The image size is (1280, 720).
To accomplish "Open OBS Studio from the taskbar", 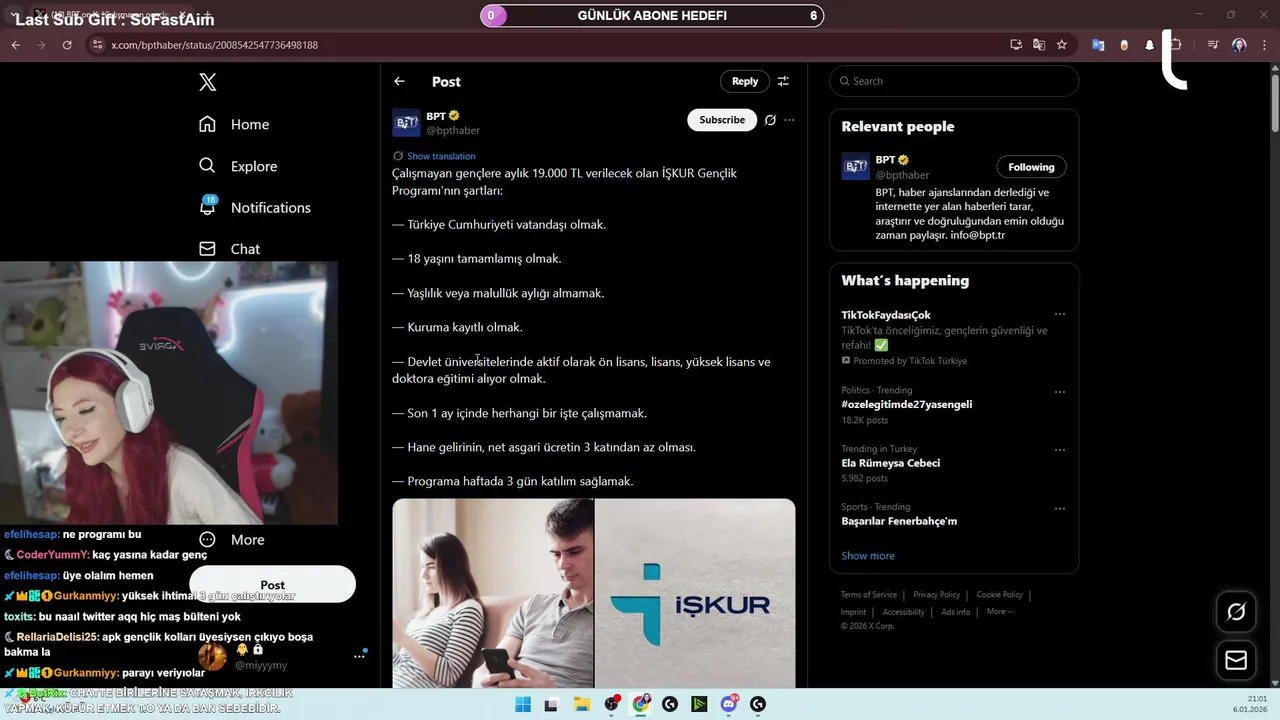I will [612, 704].
